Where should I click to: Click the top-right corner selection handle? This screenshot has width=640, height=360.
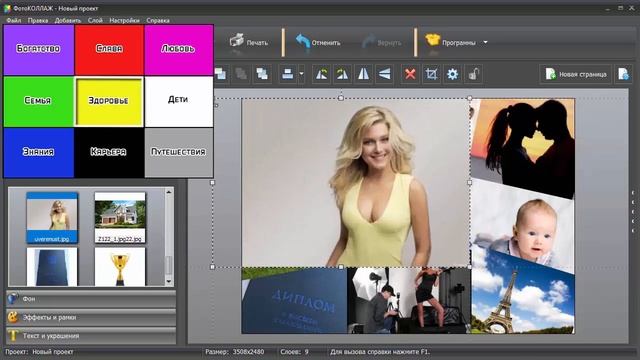click(x=470, y=98)
